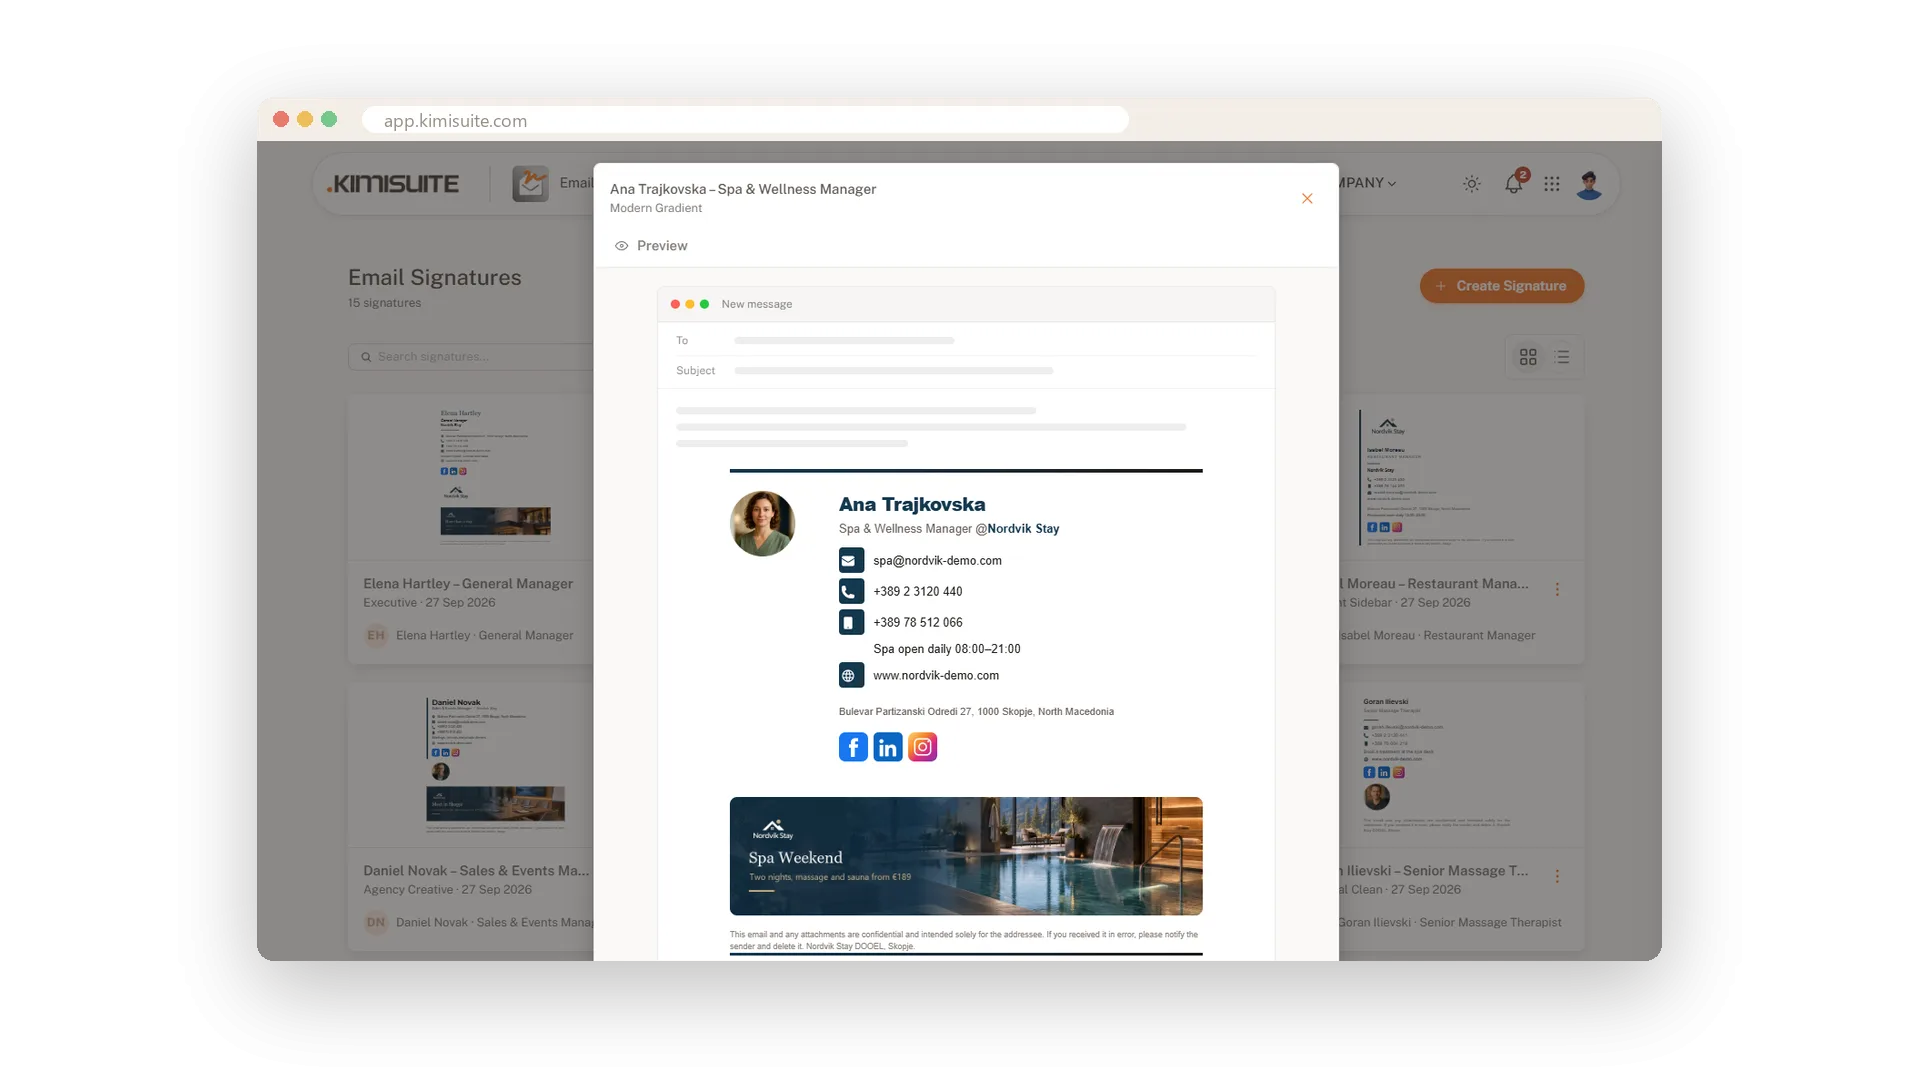Open the user avatar menu
The width and height of the screenshot is (1920, 1080).
pyautogui.click(x=1589, y=184)
